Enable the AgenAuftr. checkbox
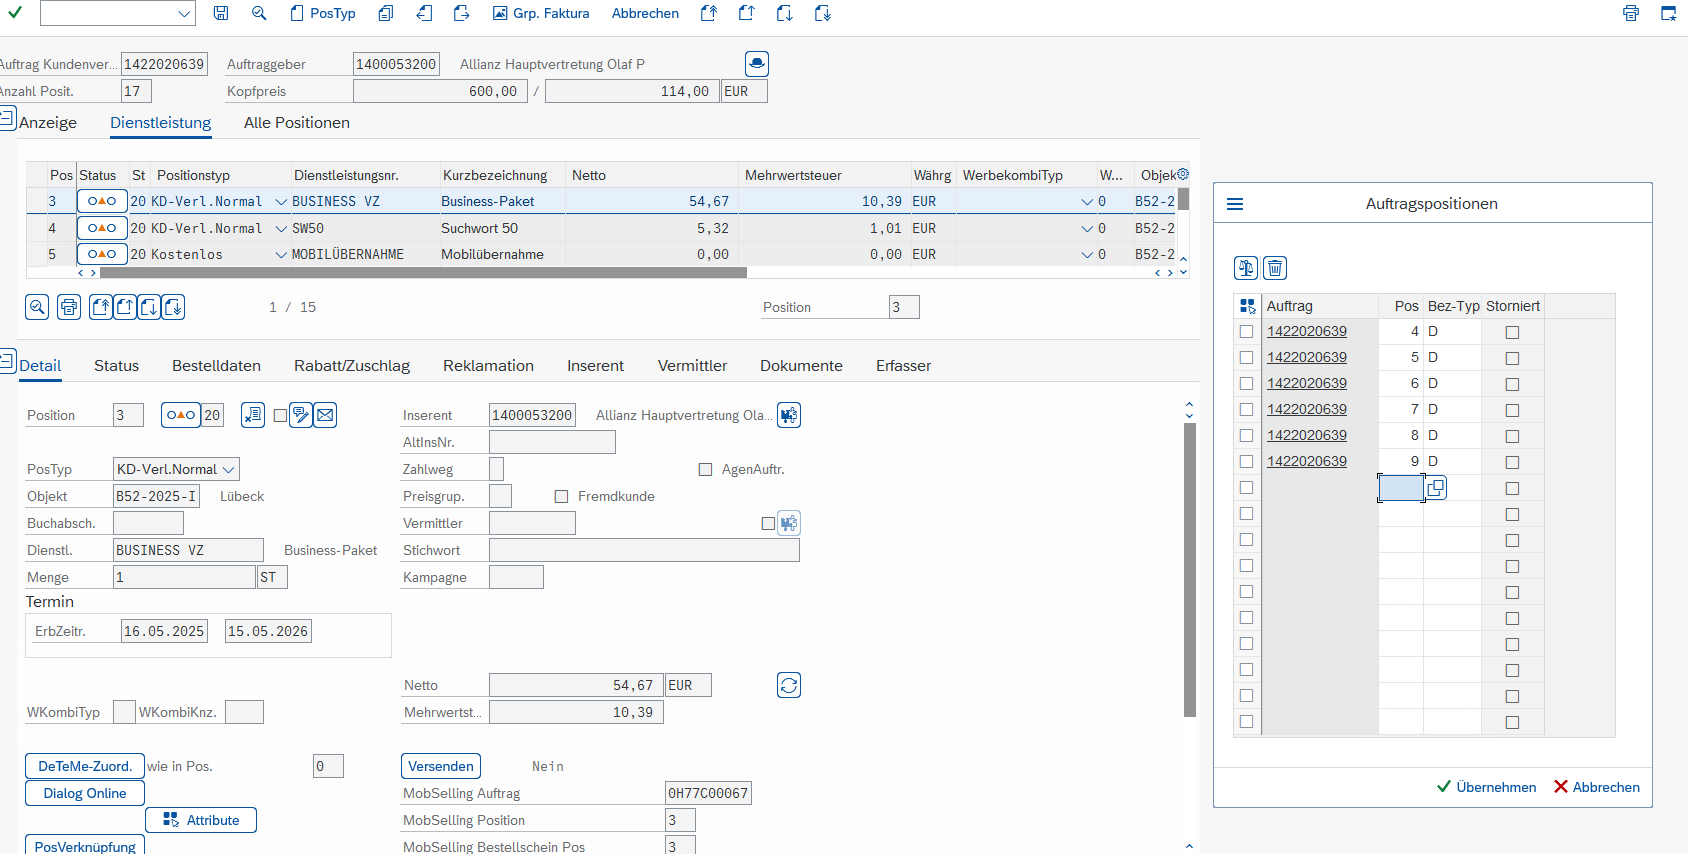1688x854 pixels. [705, 469]
